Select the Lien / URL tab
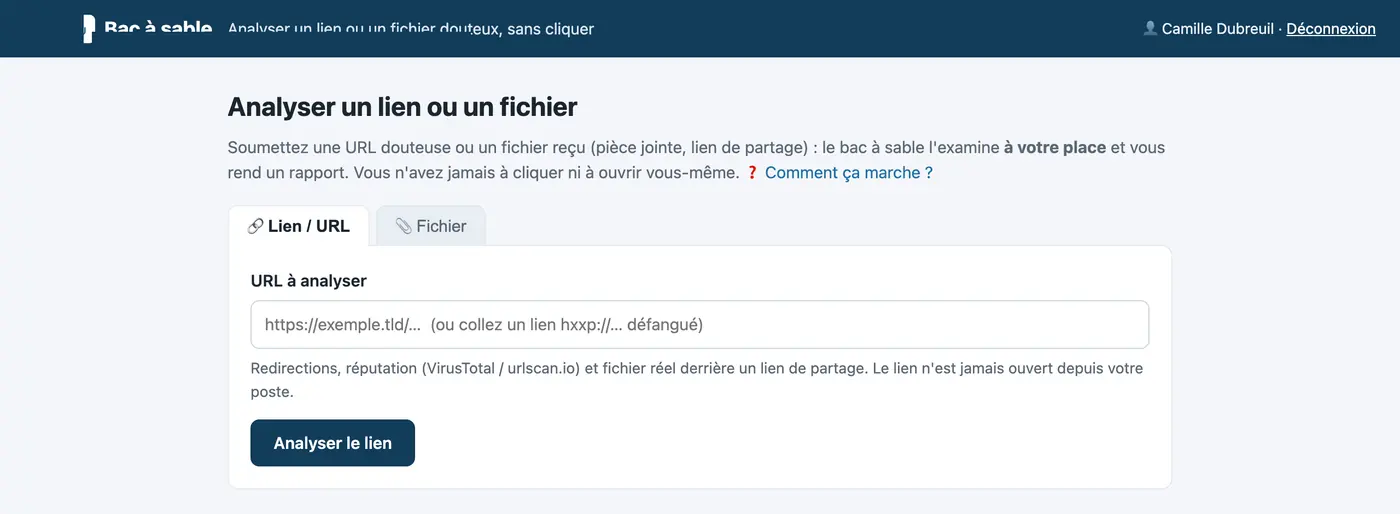Viewport: 1400px width, 514px height. pyautogui.click(x=299, y=226)
